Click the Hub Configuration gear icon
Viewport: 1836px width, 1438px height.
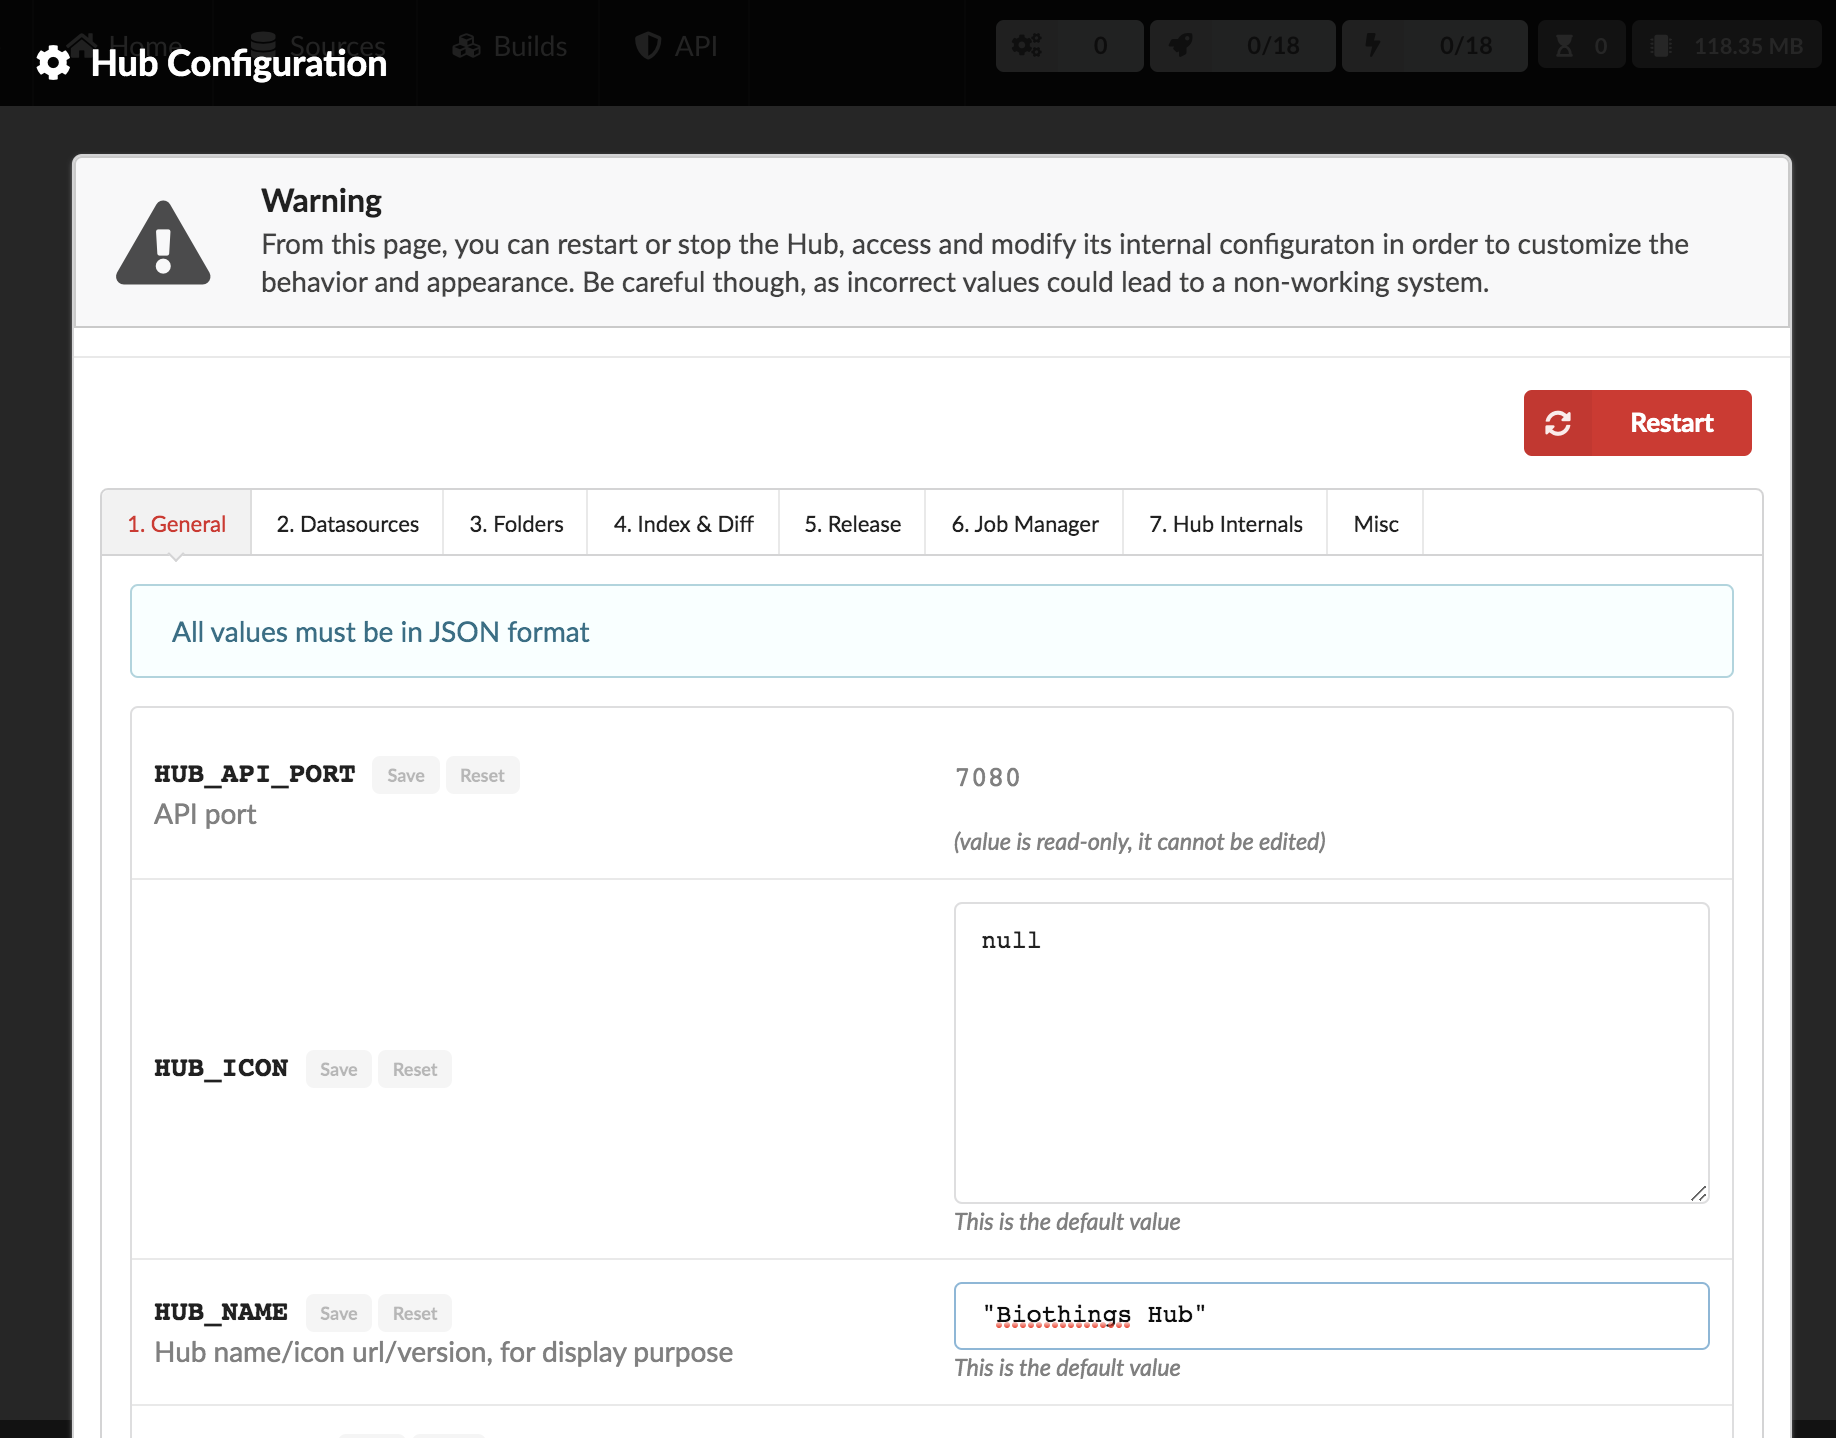pyautogui.click(x=53, y=63)
